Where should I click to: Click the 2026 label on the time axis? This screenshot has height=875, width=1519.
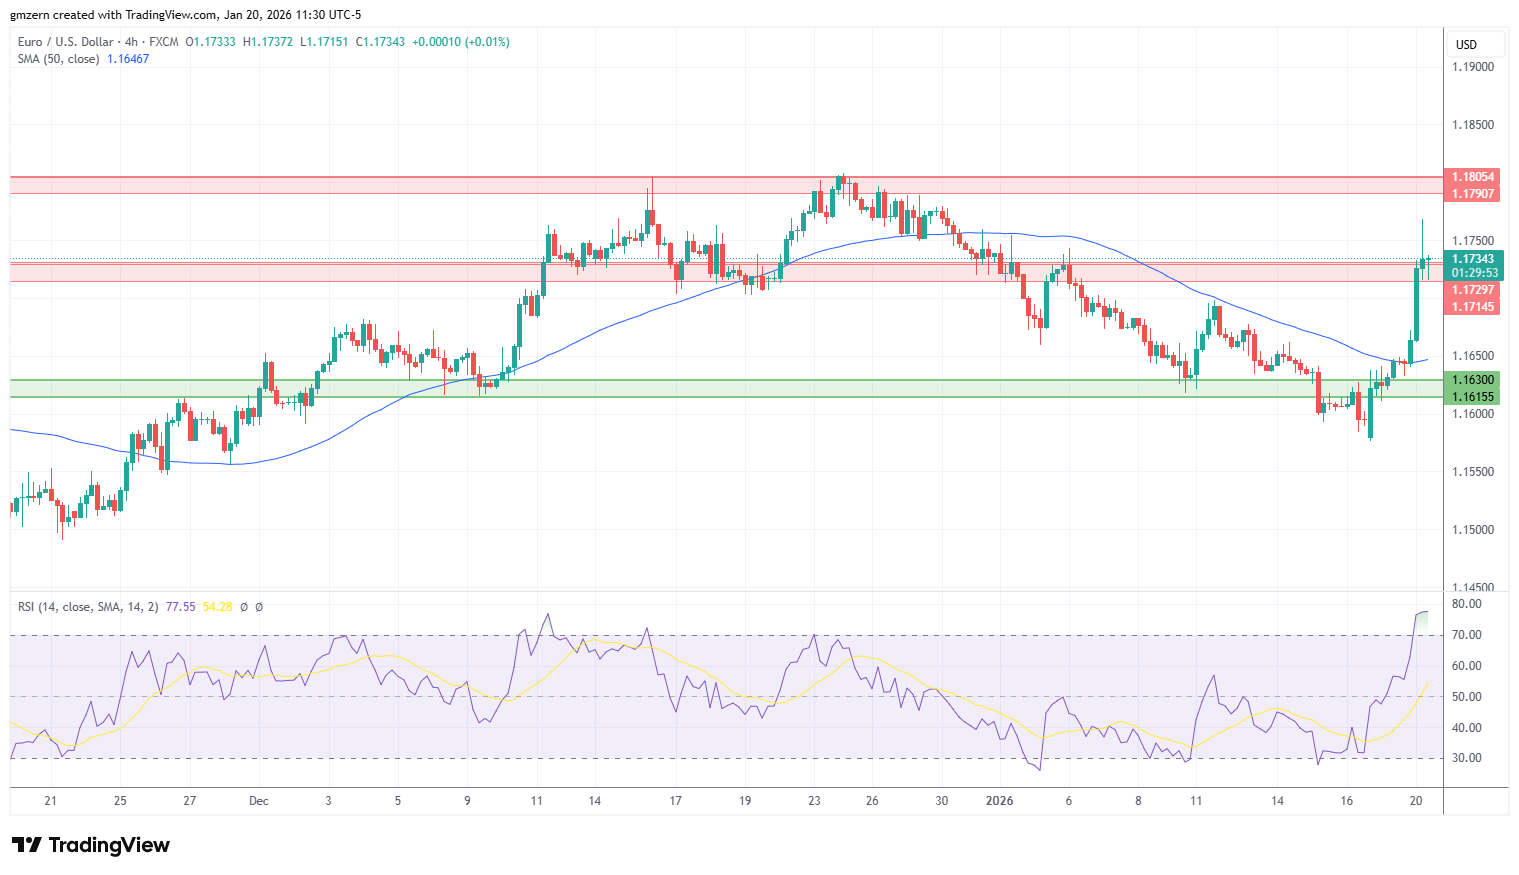point(999,801)
